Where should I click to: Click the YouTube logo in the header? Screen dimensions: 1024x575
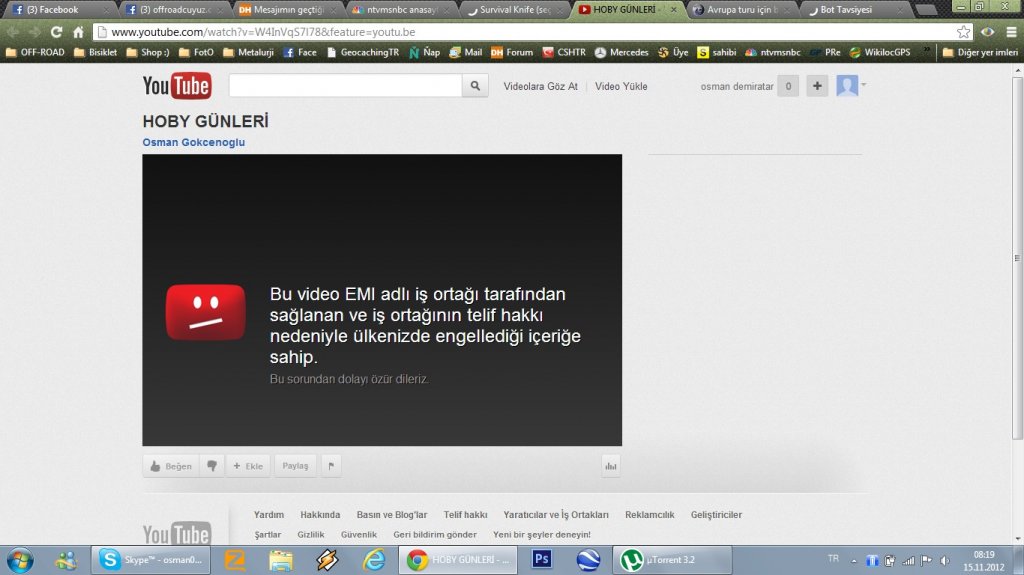tap(176, 86)
